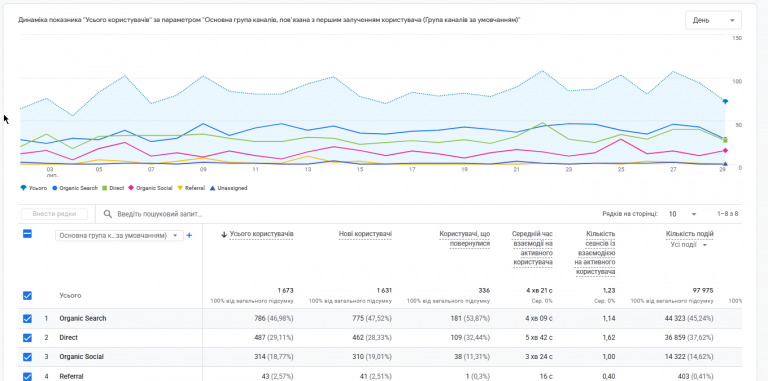This screenshot has height=381, width=768.
Task: Open rows per page dropdown showing 10
Action: 682,214
